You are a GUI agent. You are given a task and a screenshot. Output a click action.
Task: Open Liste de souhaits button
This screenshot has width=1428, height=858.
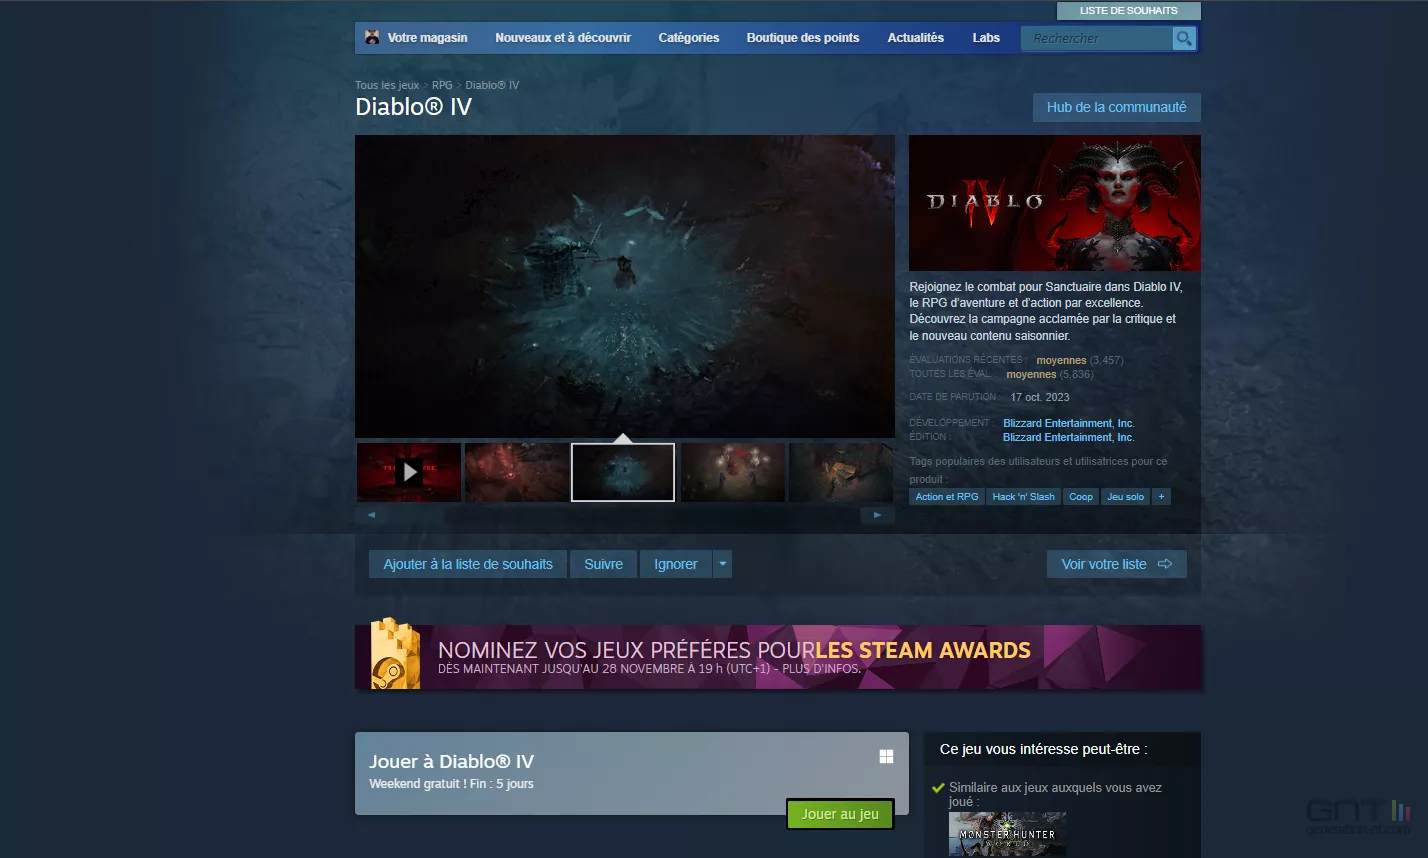1129,11
